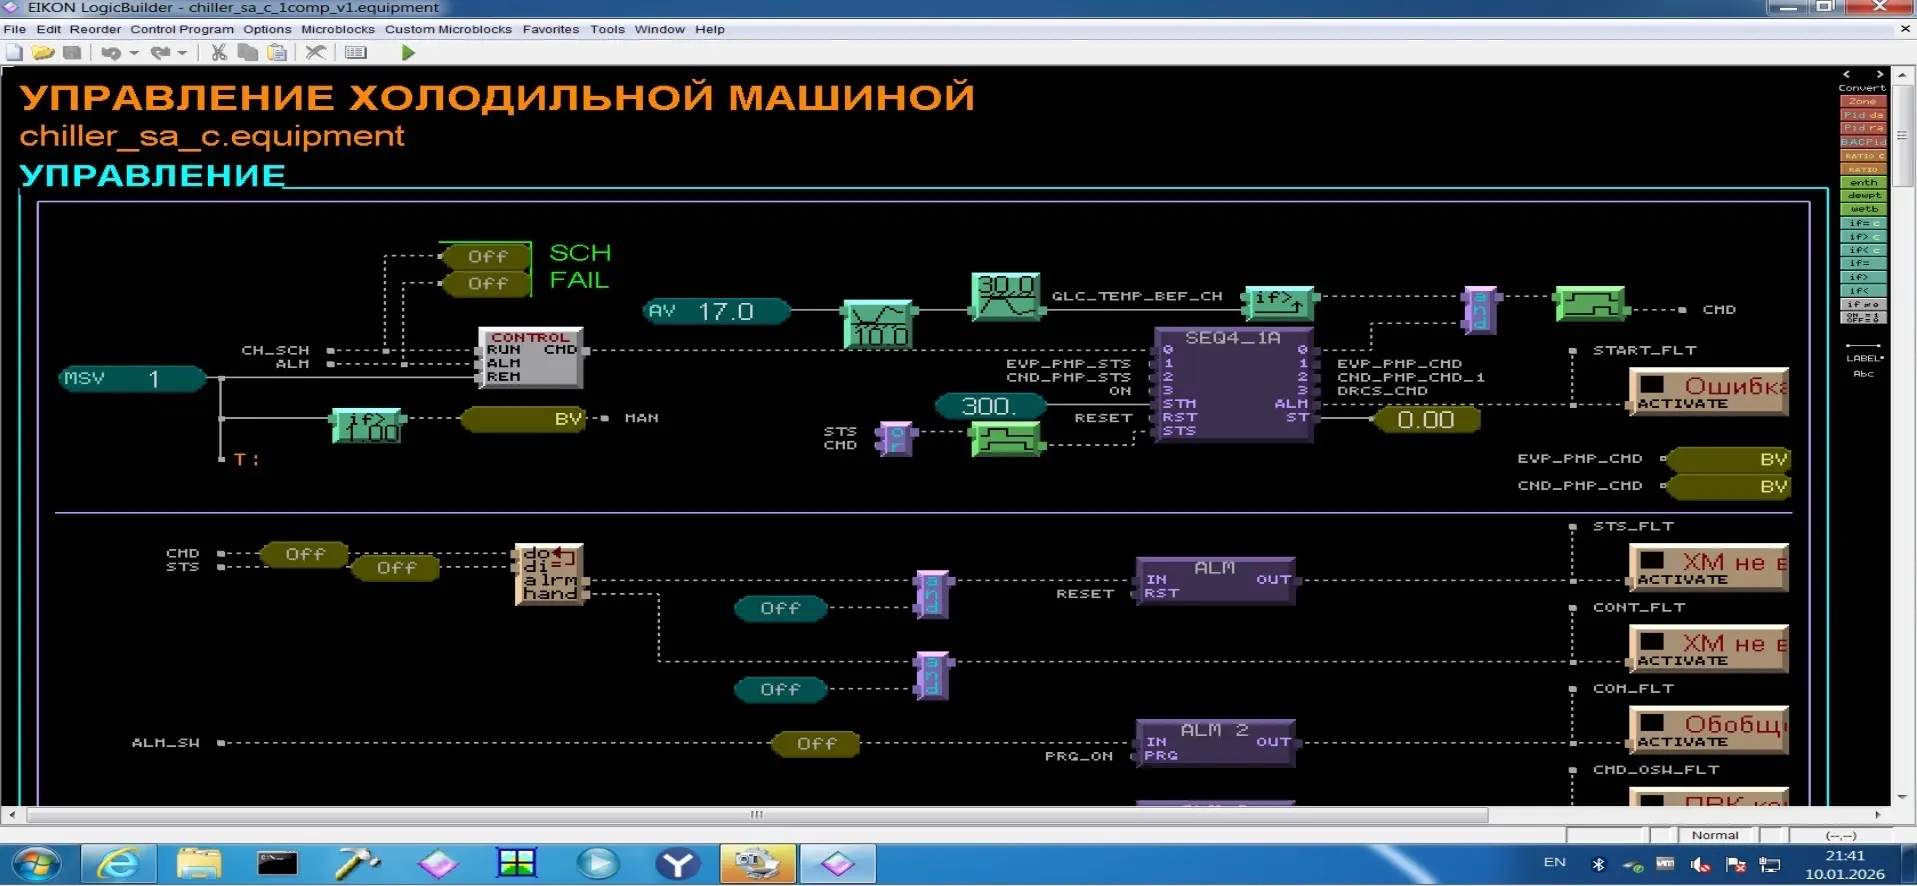Click the Cut scissors icon
Viewport: 1917px width, 886px height.
[218, 53]
